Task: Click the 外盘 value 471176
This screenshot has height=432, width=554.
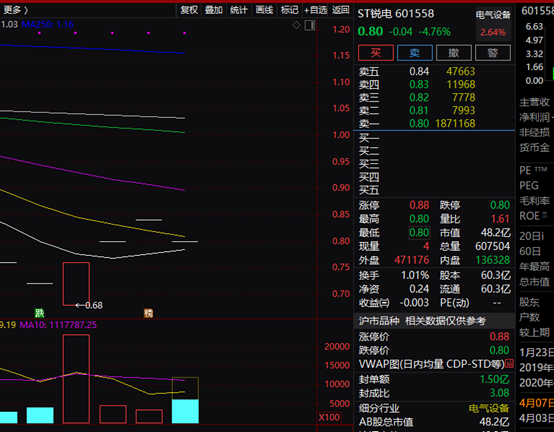Action: (x=412, y=260)
